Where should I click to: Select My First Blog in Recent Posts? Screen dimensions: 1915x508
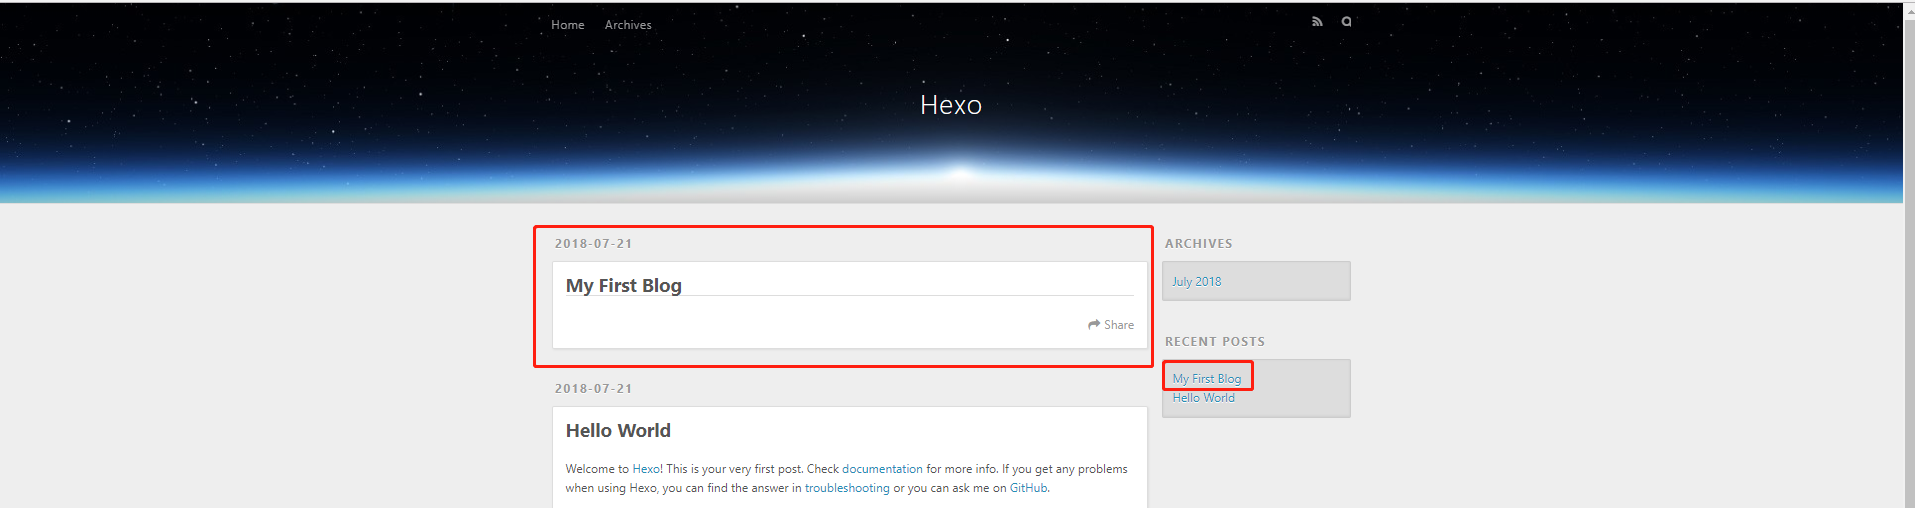1206,378
